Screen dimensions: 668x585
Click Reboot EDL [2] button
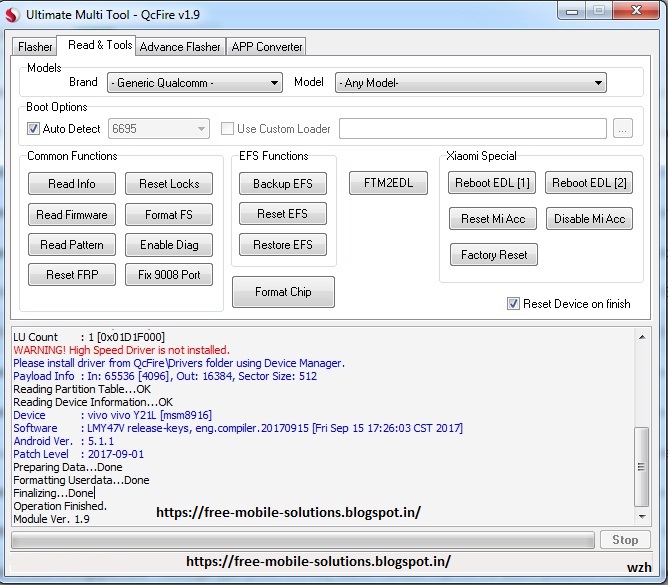[589, 183]
